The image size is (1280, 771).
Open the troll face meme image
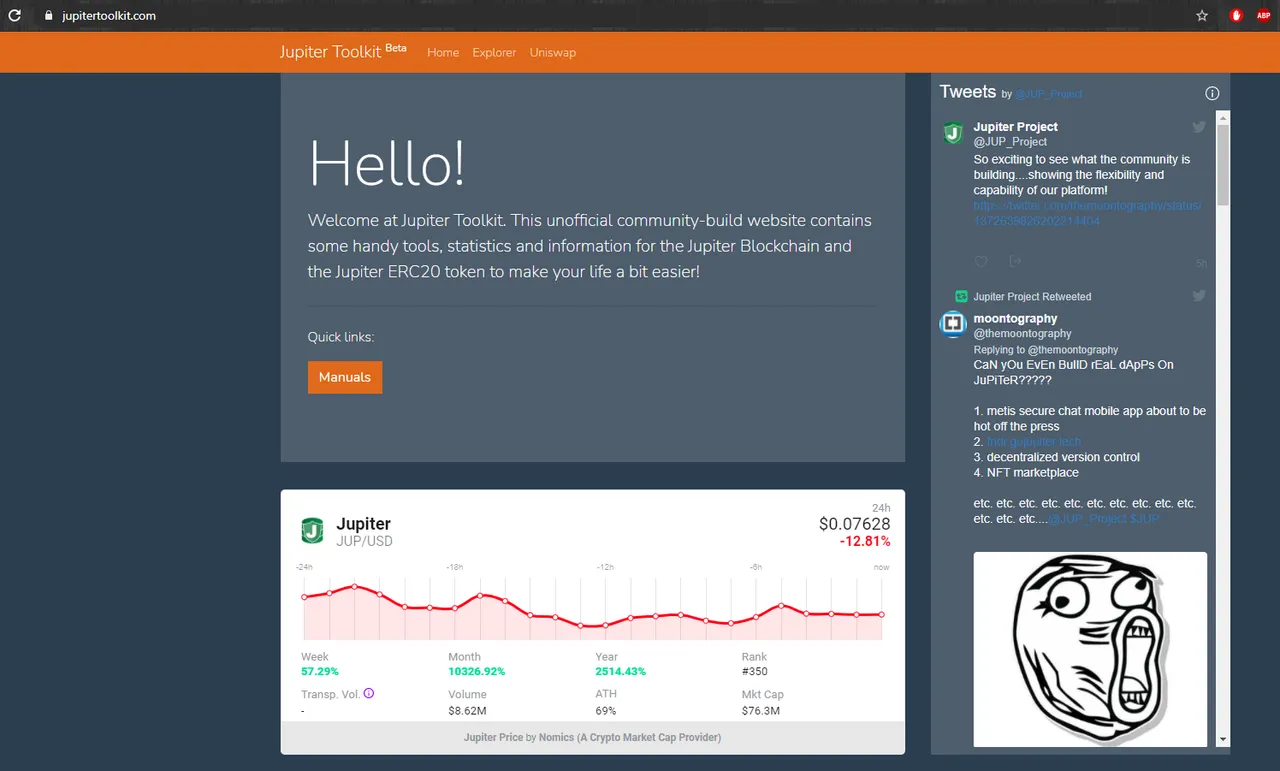[x=1090, y=649]
